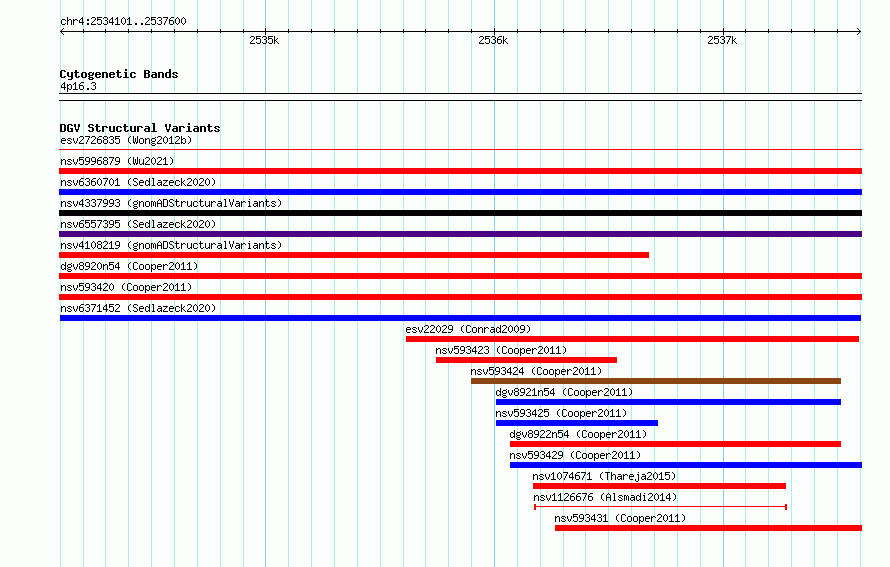This screenshot has height=567, width=890.
Task: Select nsv593425 (Cooper2011) blue bar
Action: coord(577,423)
